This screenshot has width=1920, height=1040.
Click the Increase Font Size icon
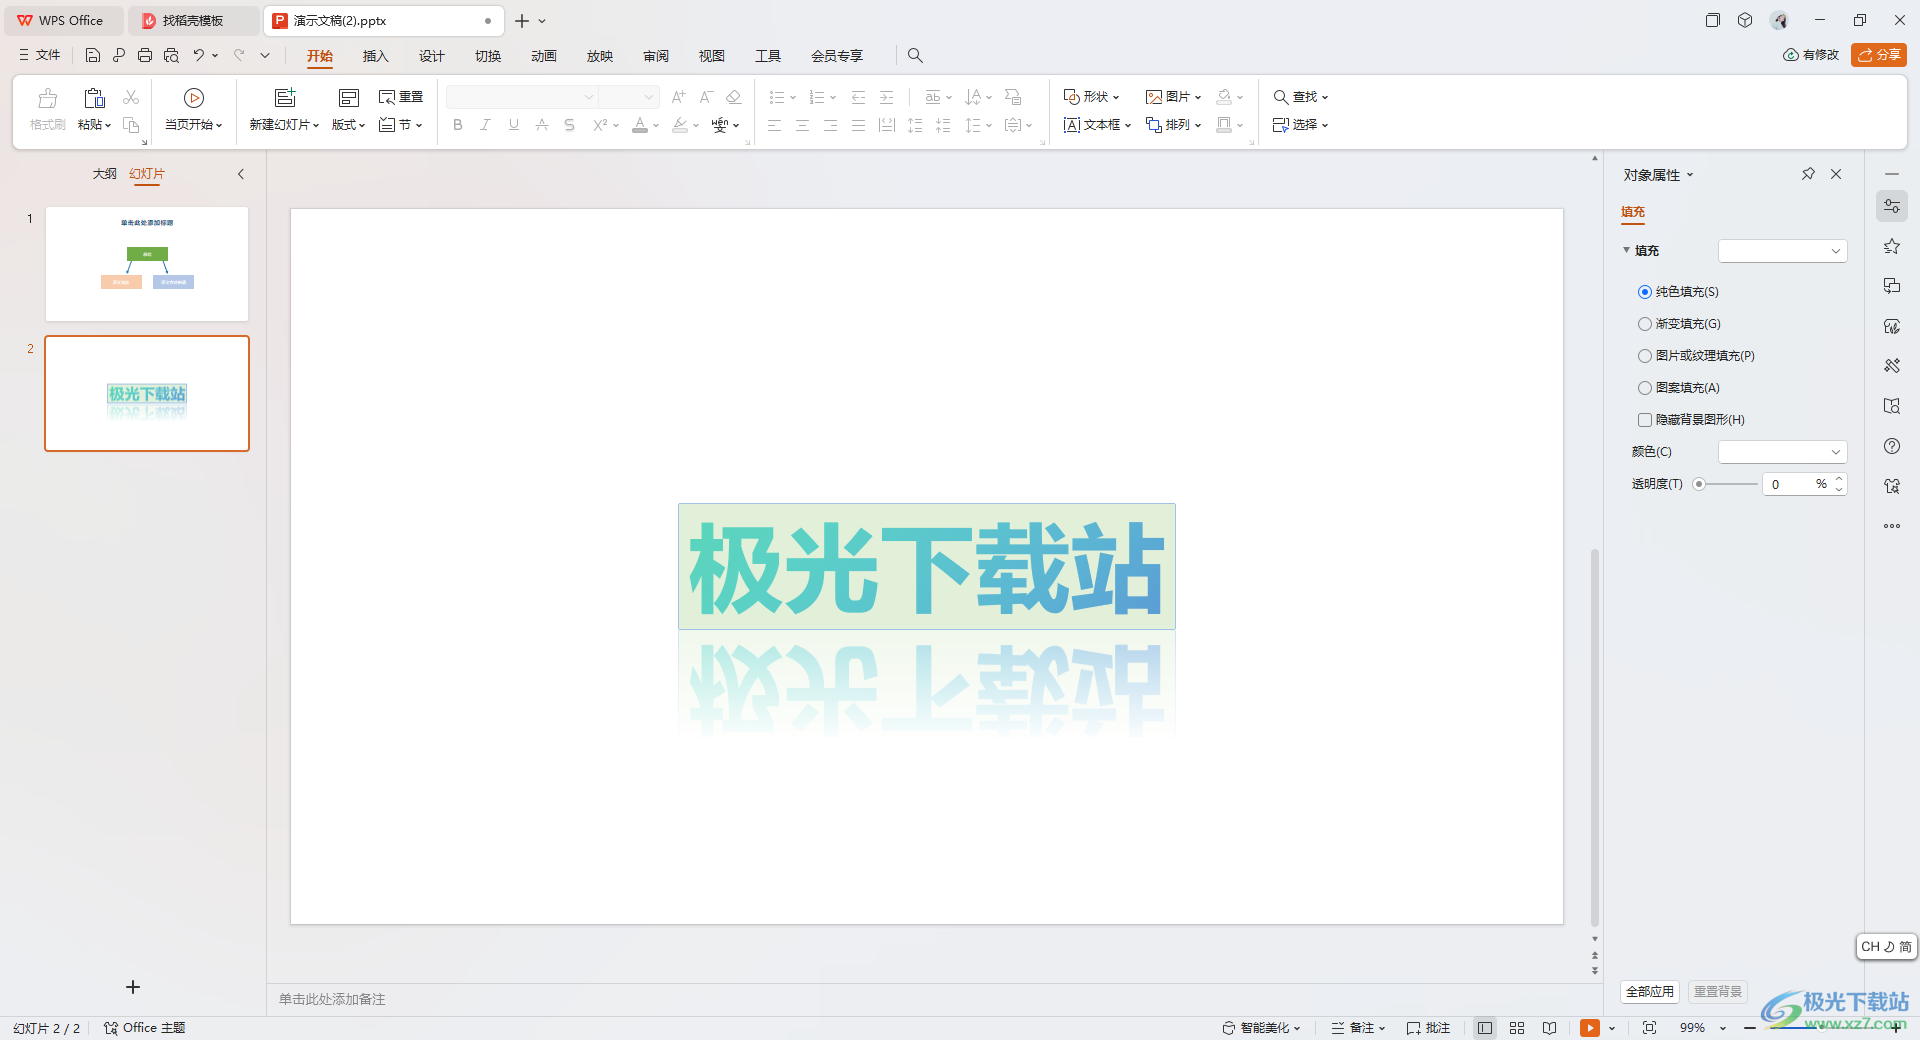point(678,97)
